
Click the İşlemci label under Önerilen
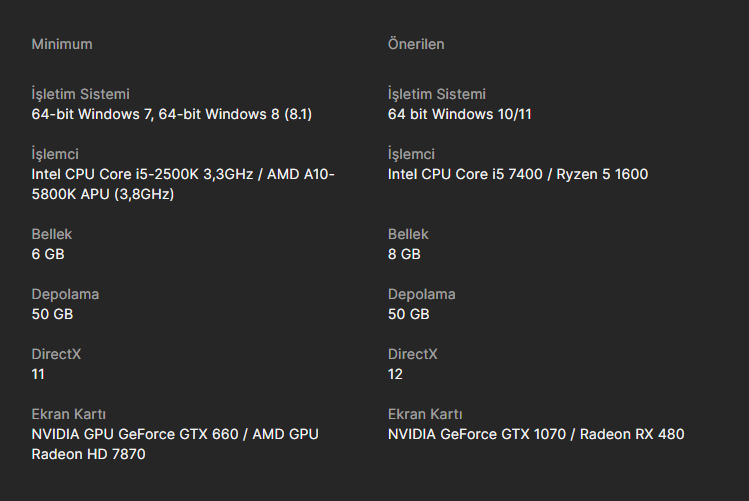[411, 154]
